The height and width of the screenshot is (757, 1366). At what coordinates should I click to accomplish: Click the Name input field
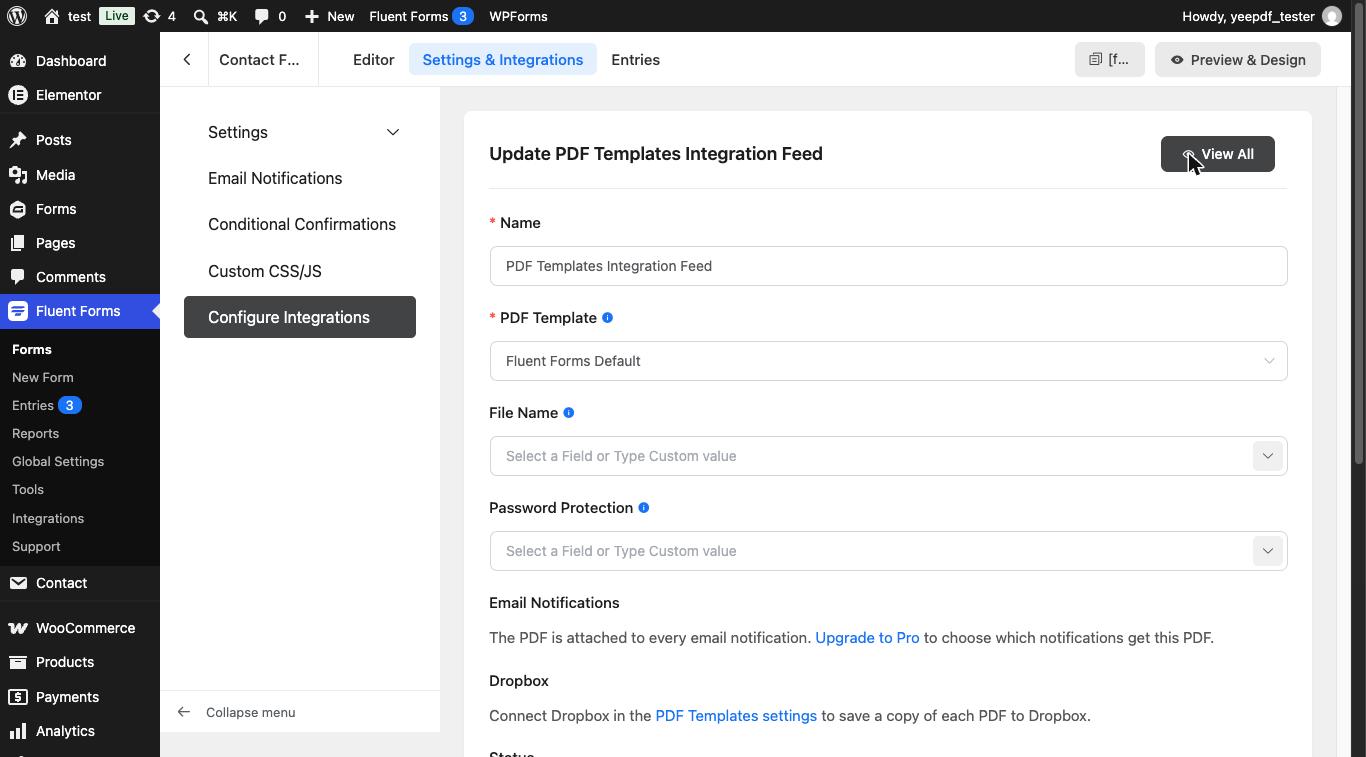[x=888, y=266]
